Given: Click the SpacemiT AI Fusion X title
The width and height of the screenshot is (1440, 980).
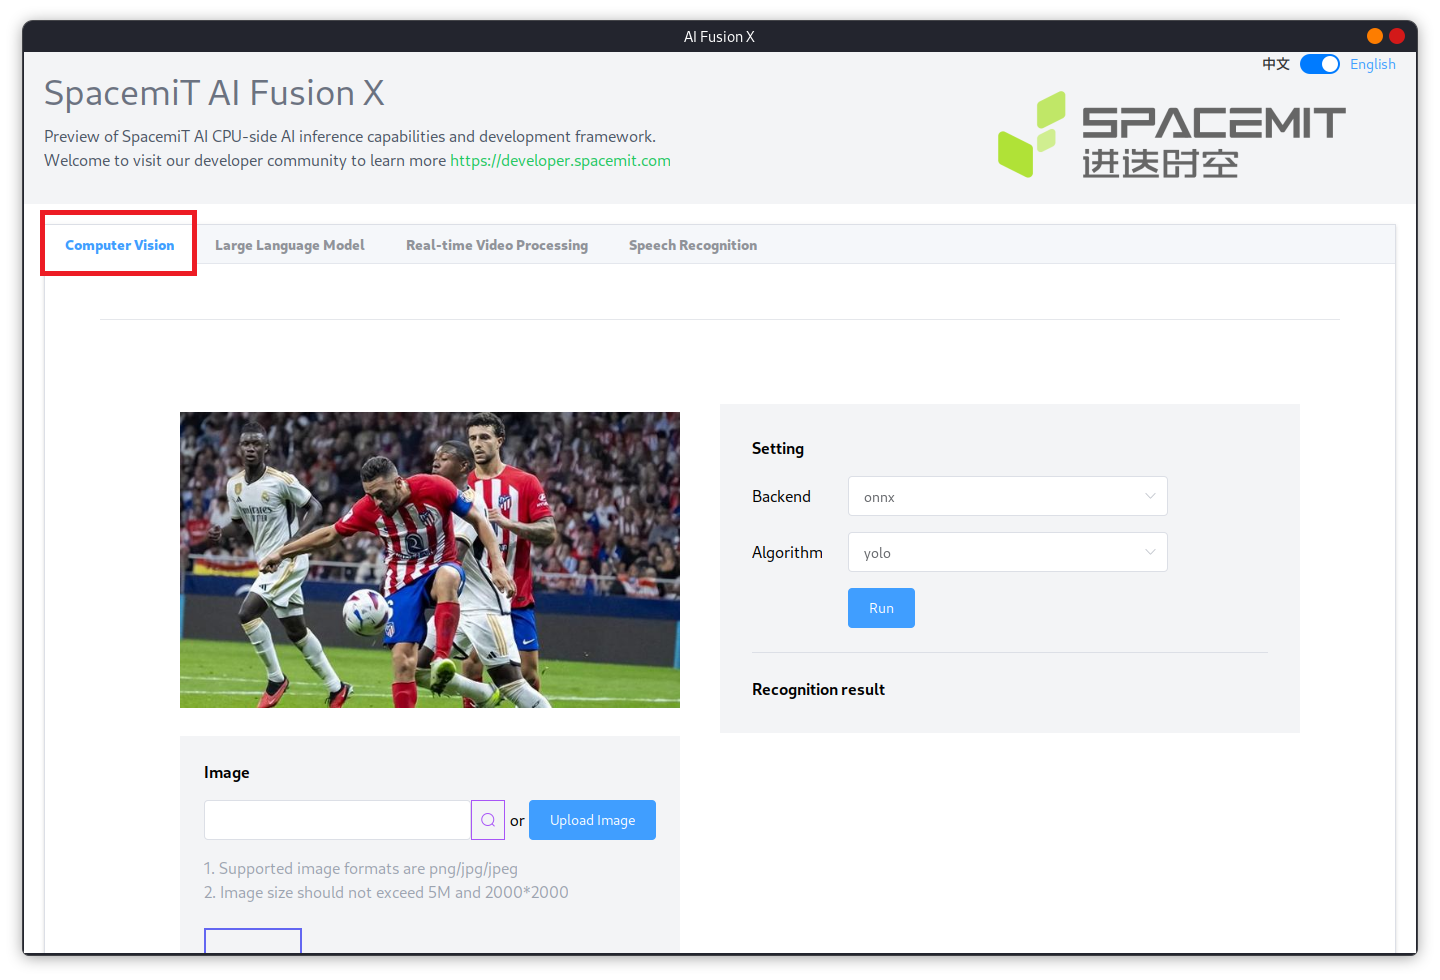Looking at the screenshot, I should pos(214,93).
